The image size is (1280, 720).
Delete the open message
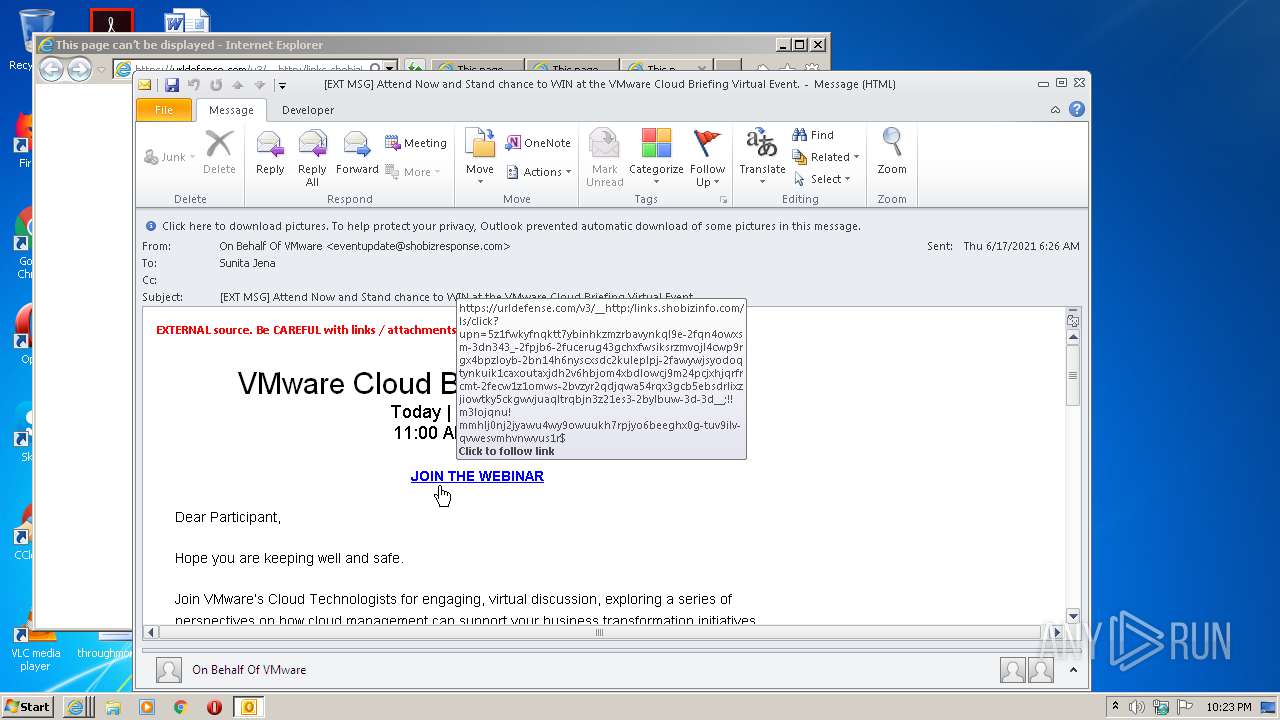[x=219, y=153]
